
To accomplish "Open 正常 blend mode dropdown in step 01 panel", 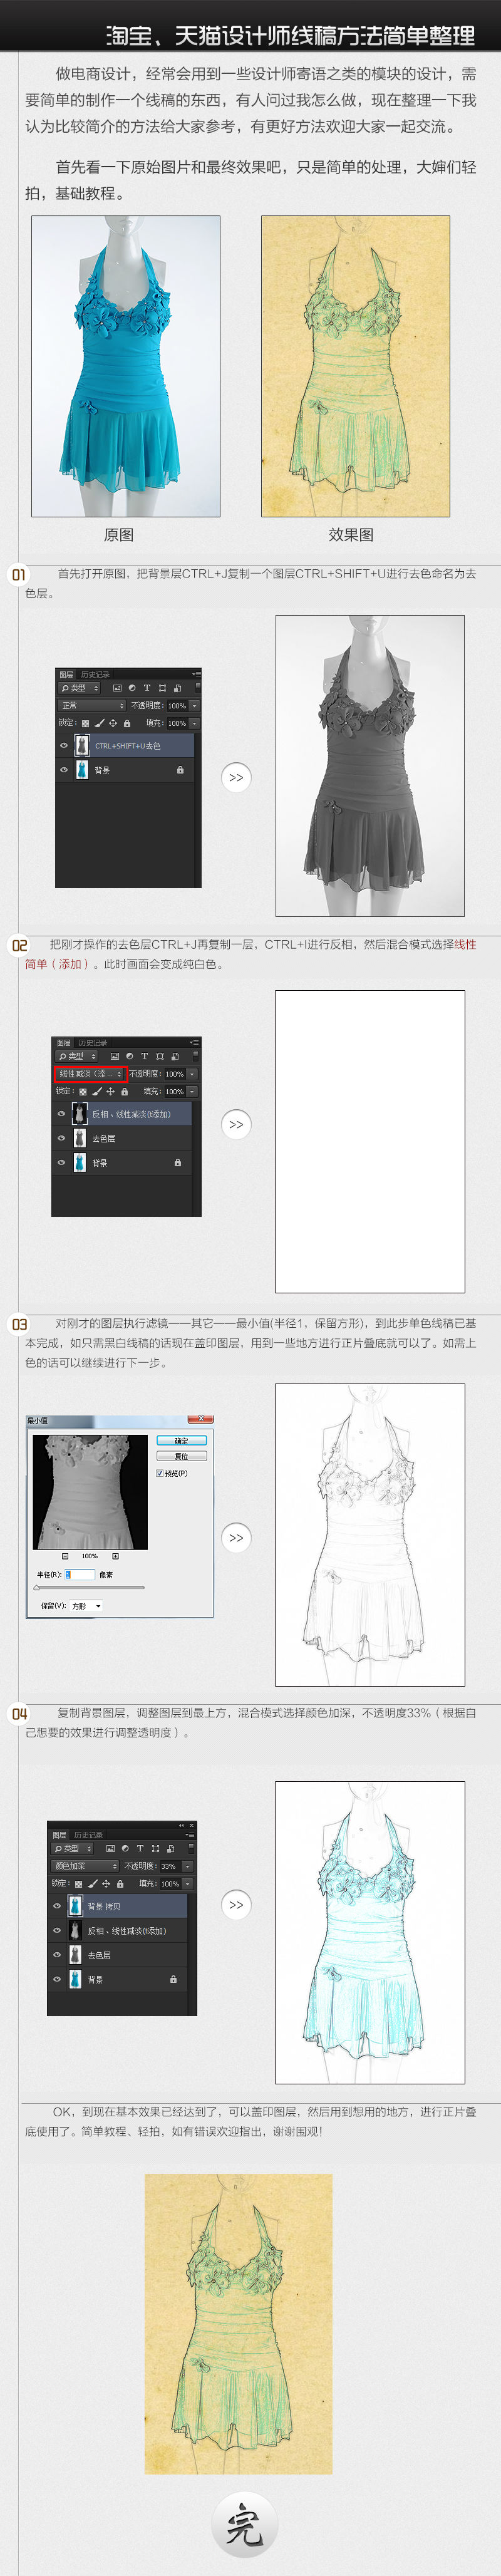I will 92,706.
